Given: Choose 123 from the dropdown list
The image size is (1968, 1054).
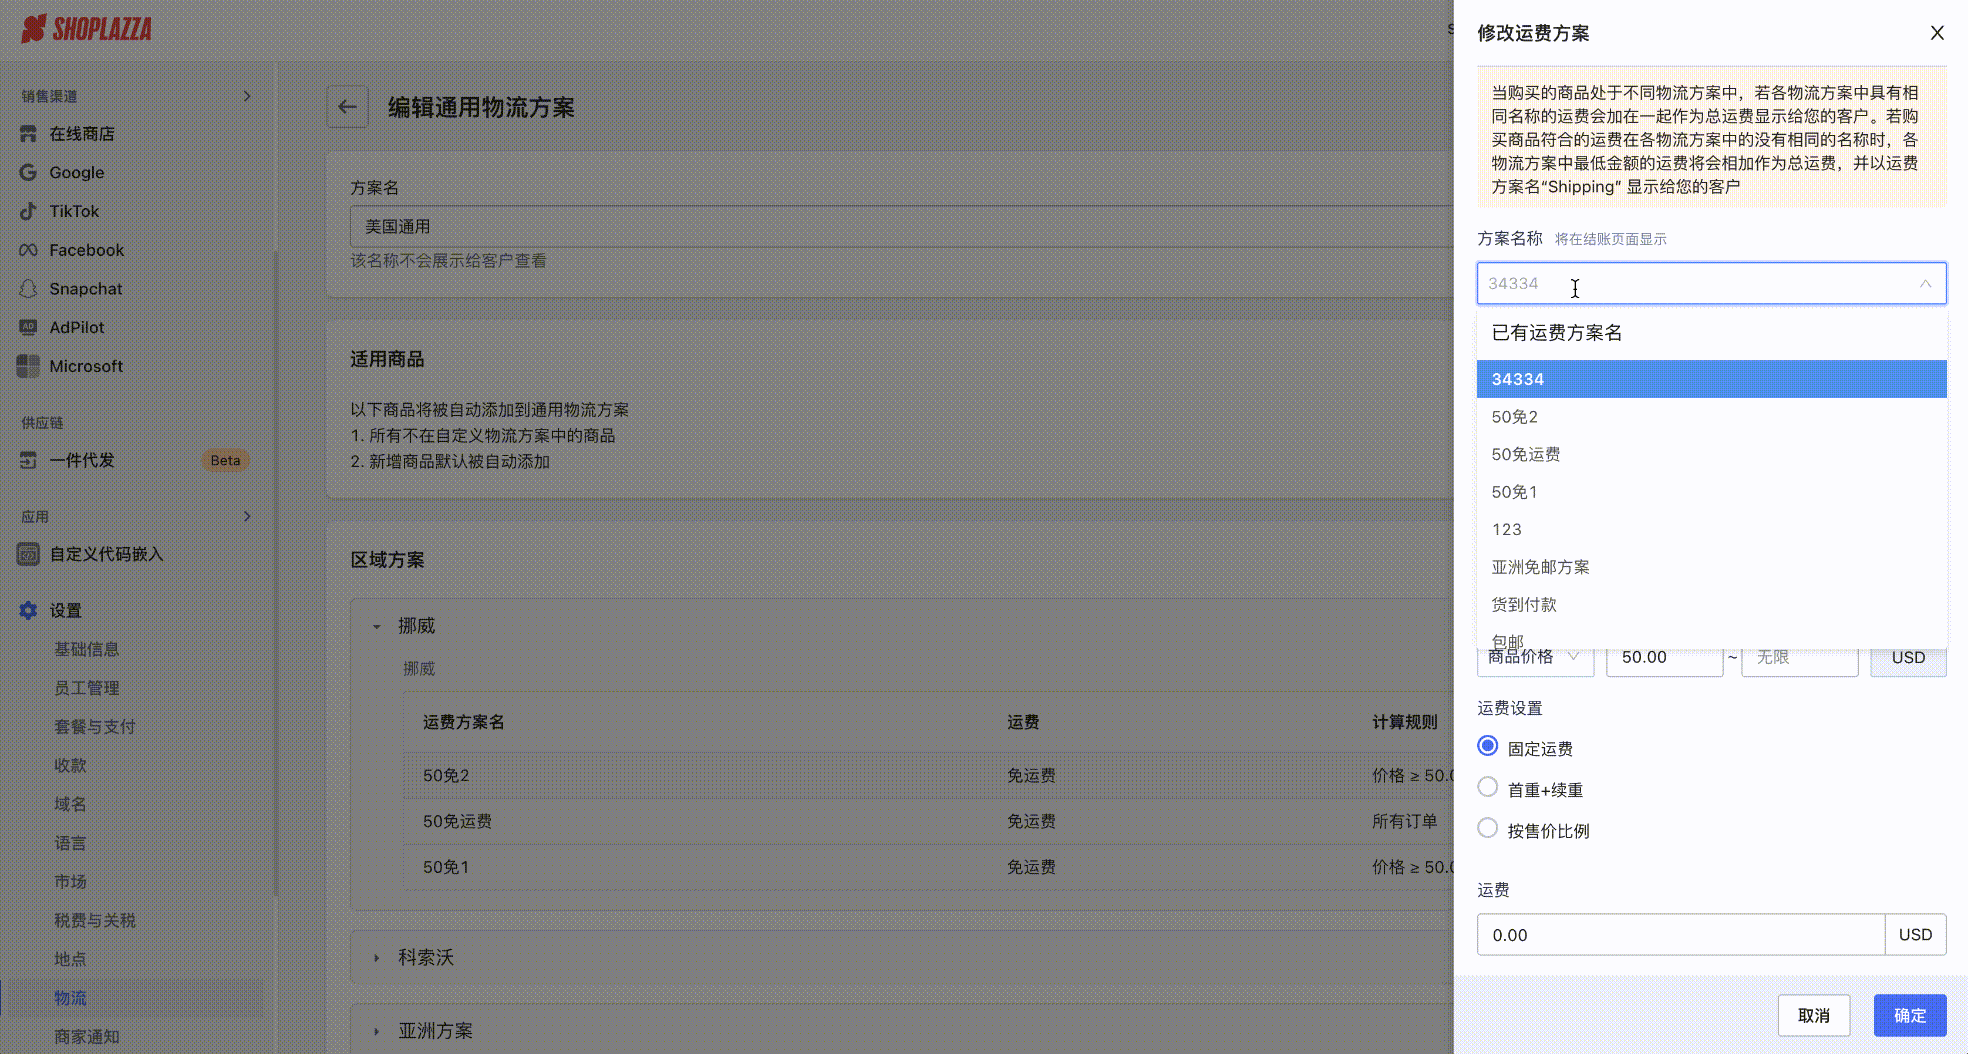Looking at the screenshot, I should [x=1711, y=529].
